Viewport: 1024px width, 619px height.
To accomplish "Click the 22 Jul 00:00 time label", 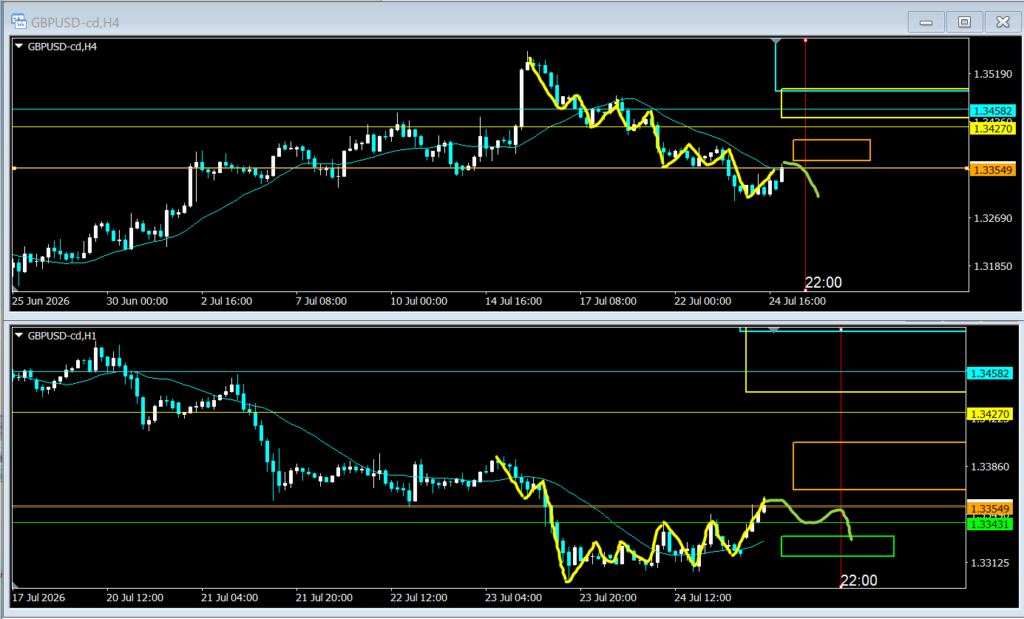I will click(x=703, y=301).
